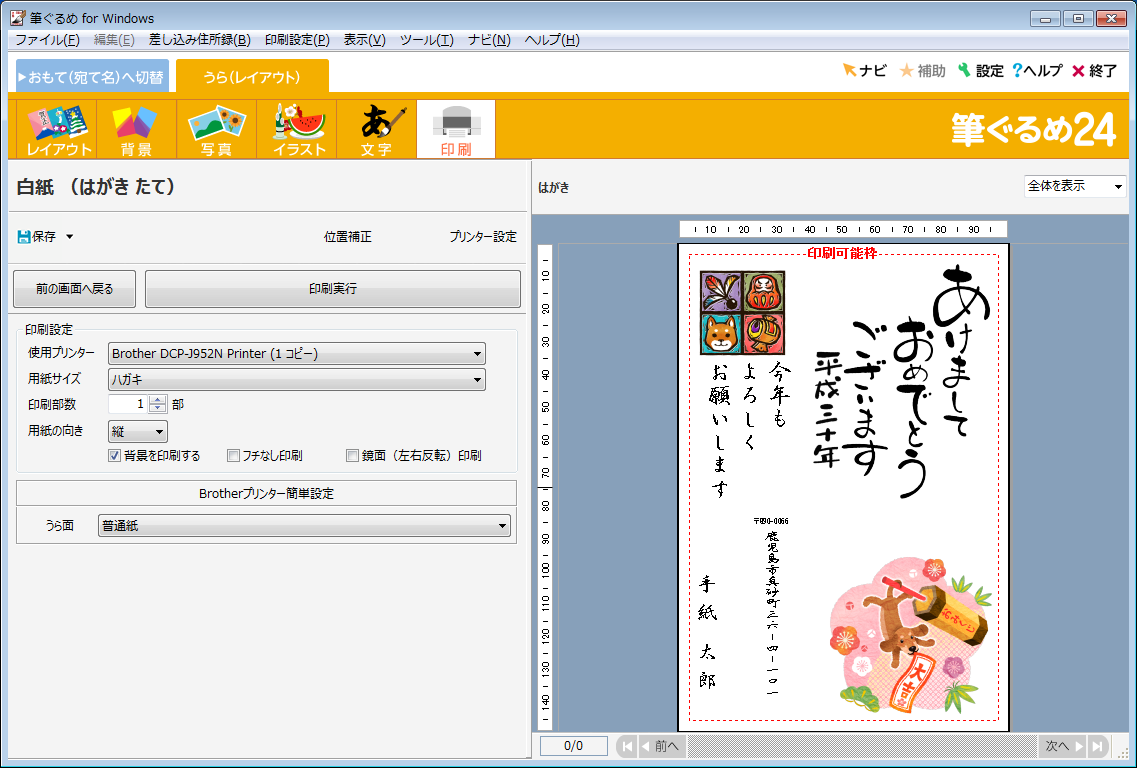Click the 補助 star icon
This screenshot has height=768, width=1137.
click(906, 70)
